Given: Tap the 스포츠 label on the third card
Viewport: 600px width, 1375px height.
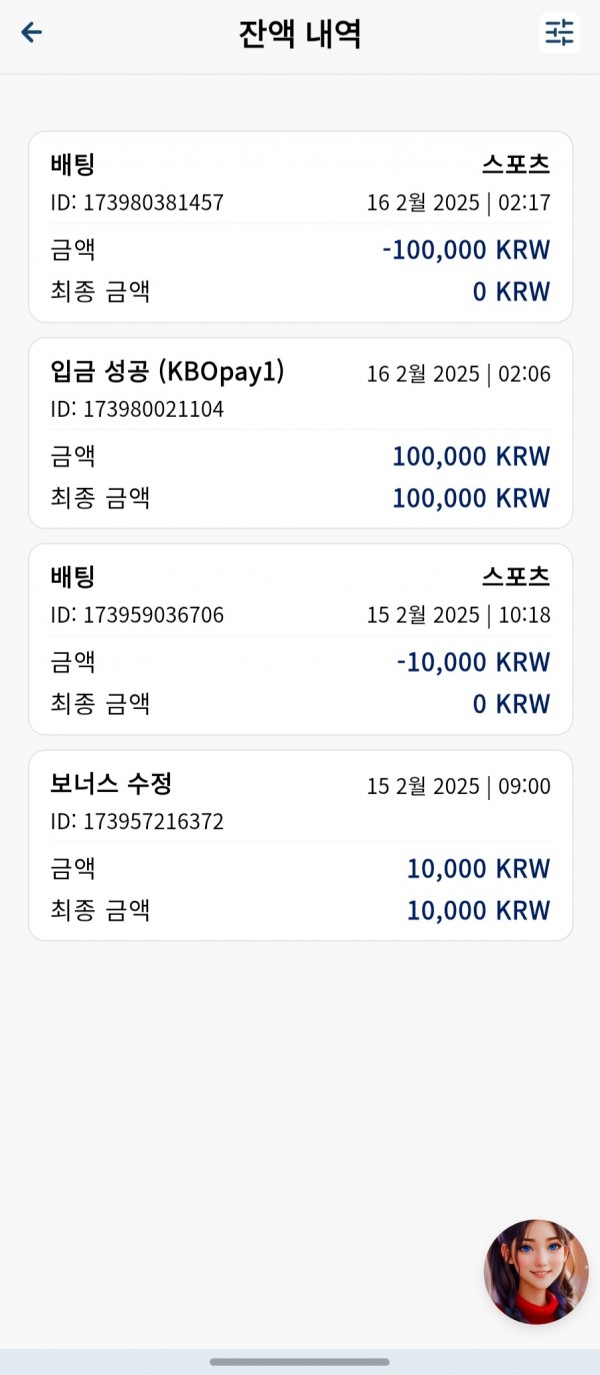Looking at the screenshot, I should (x=516, y=577).
